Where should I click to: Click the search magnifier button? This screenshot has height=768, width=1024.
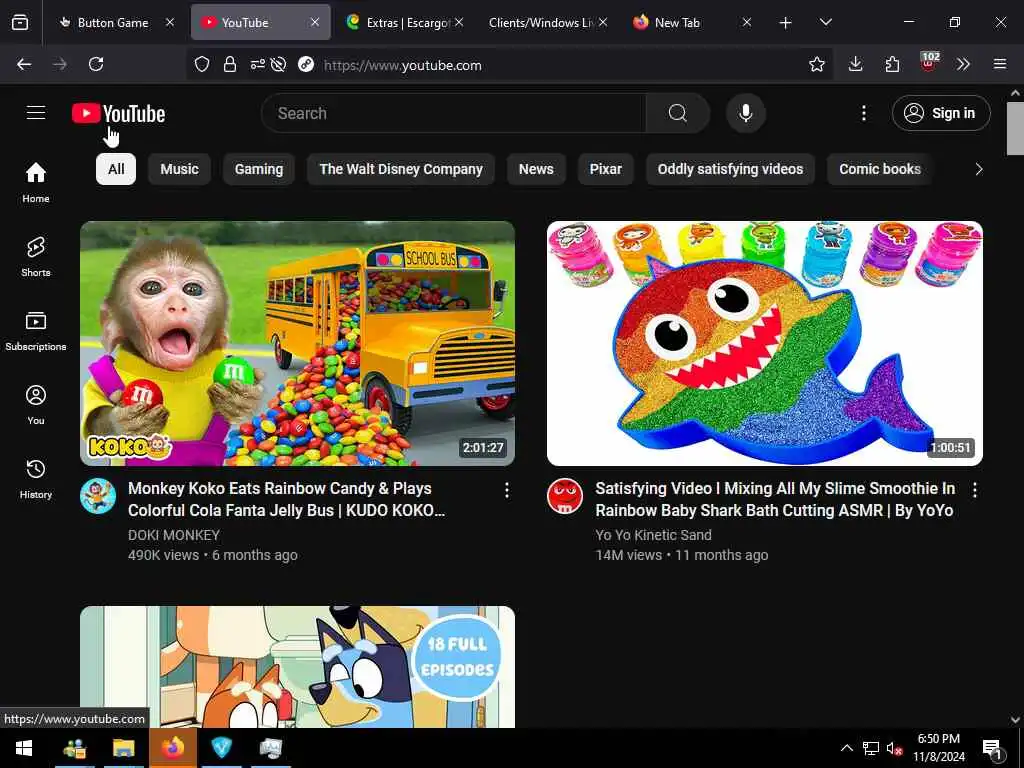coord(677,113)
